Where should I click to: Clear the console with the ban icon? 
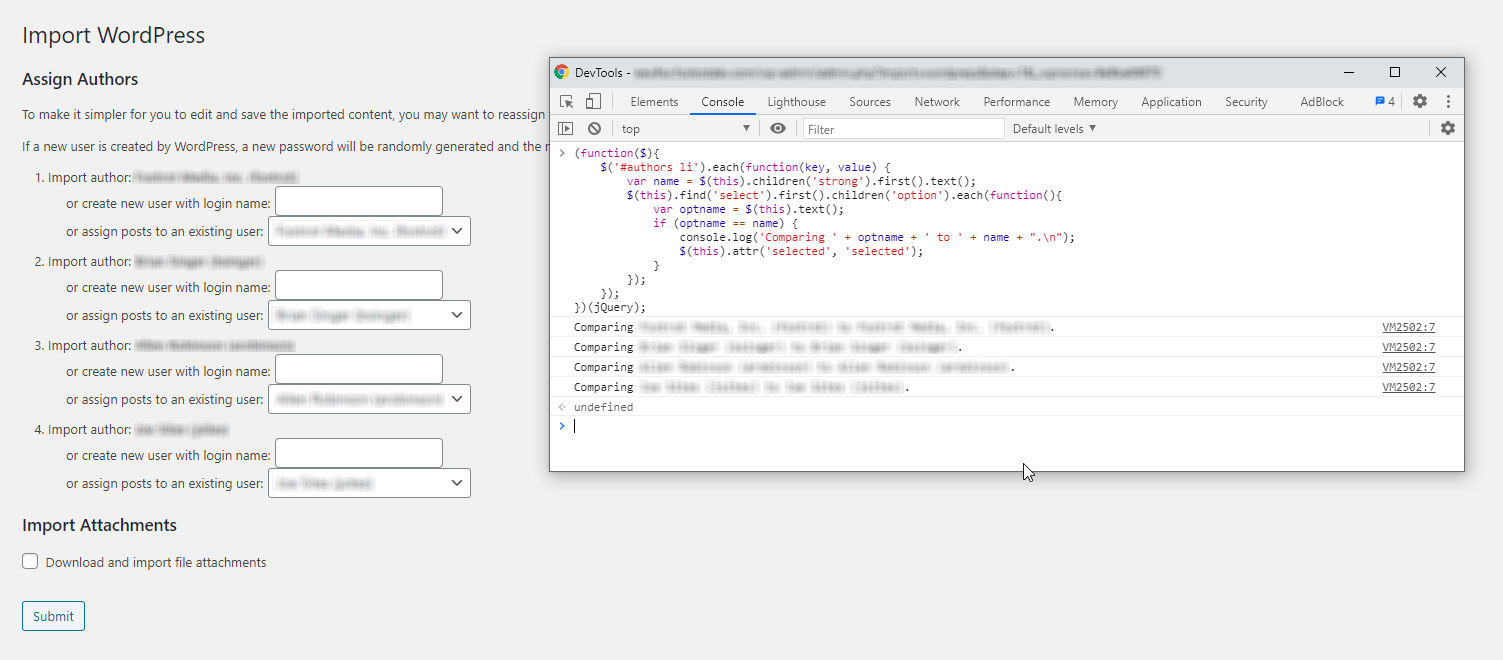(x=594, y=128)
